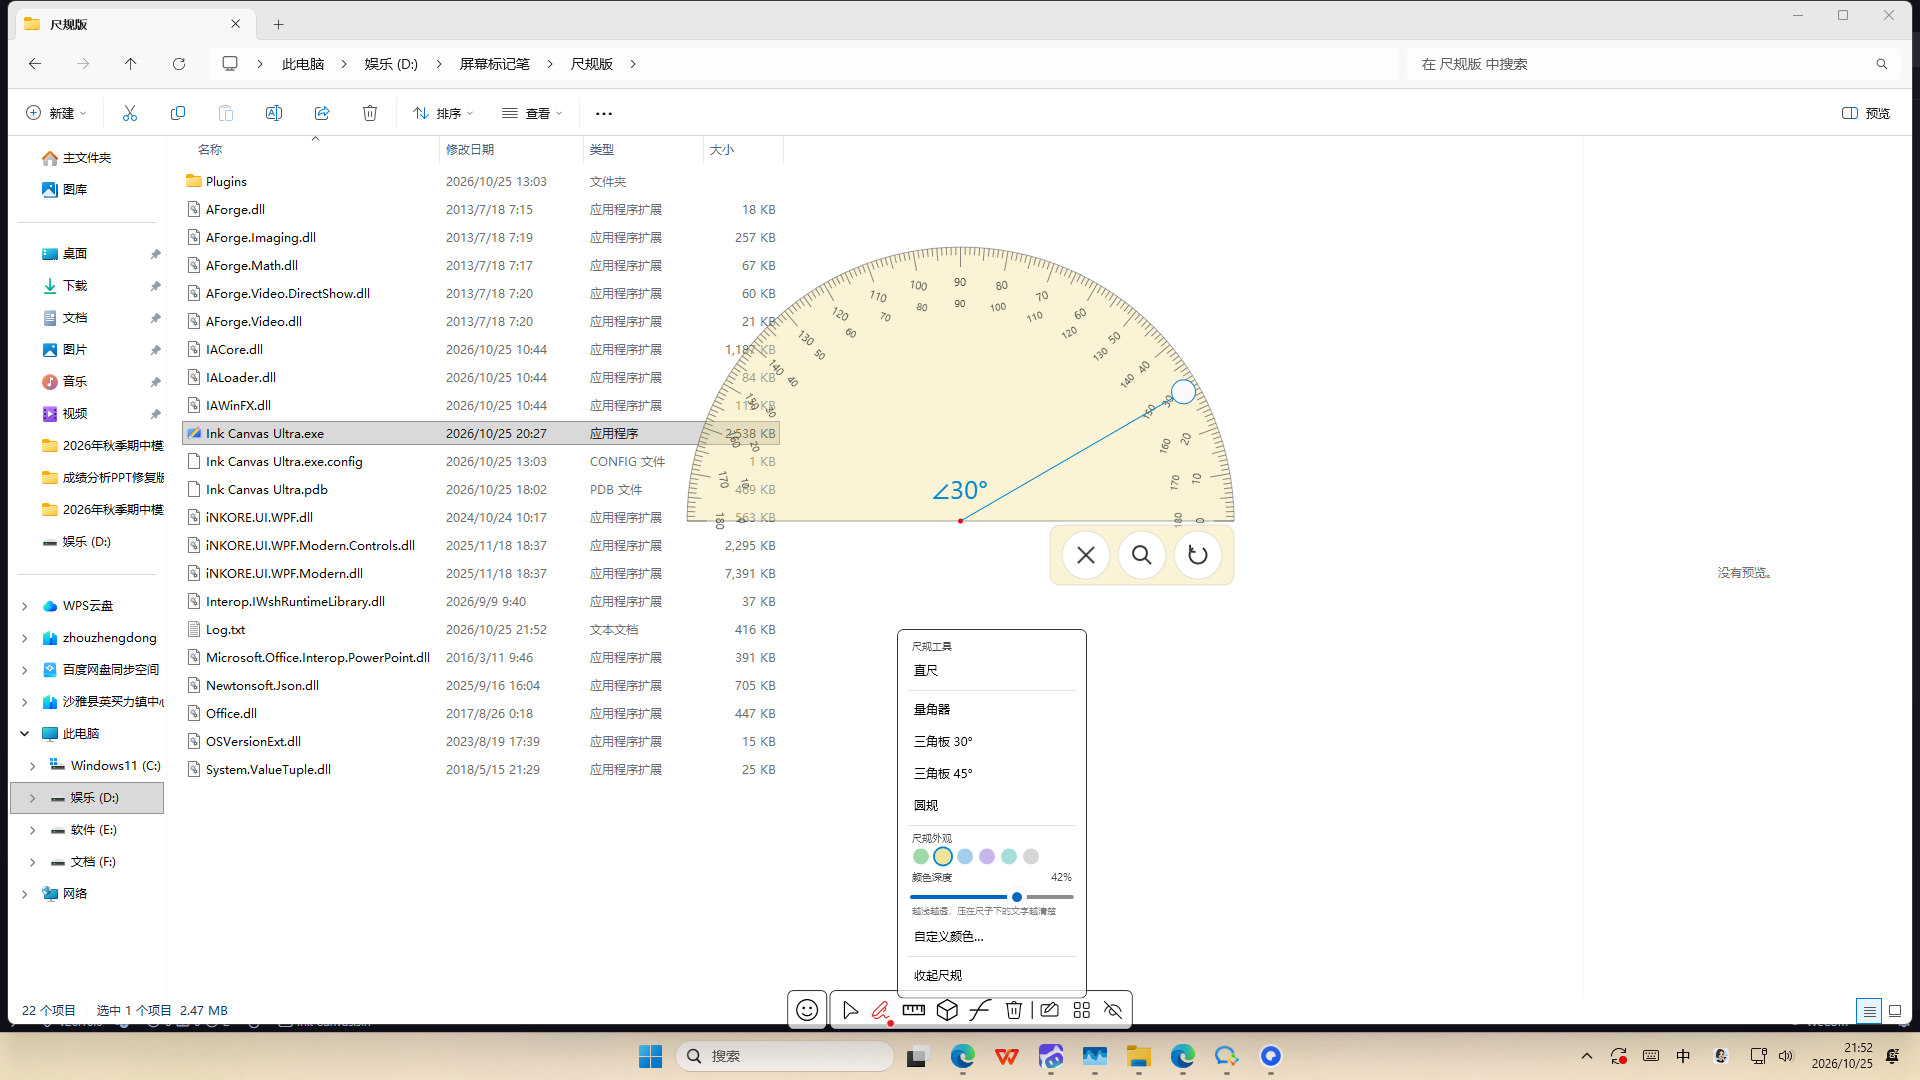The width and height of the screenshot is (1920, 1080).
Task: Switch to large icons view in status bar
Action: 1895,1011
